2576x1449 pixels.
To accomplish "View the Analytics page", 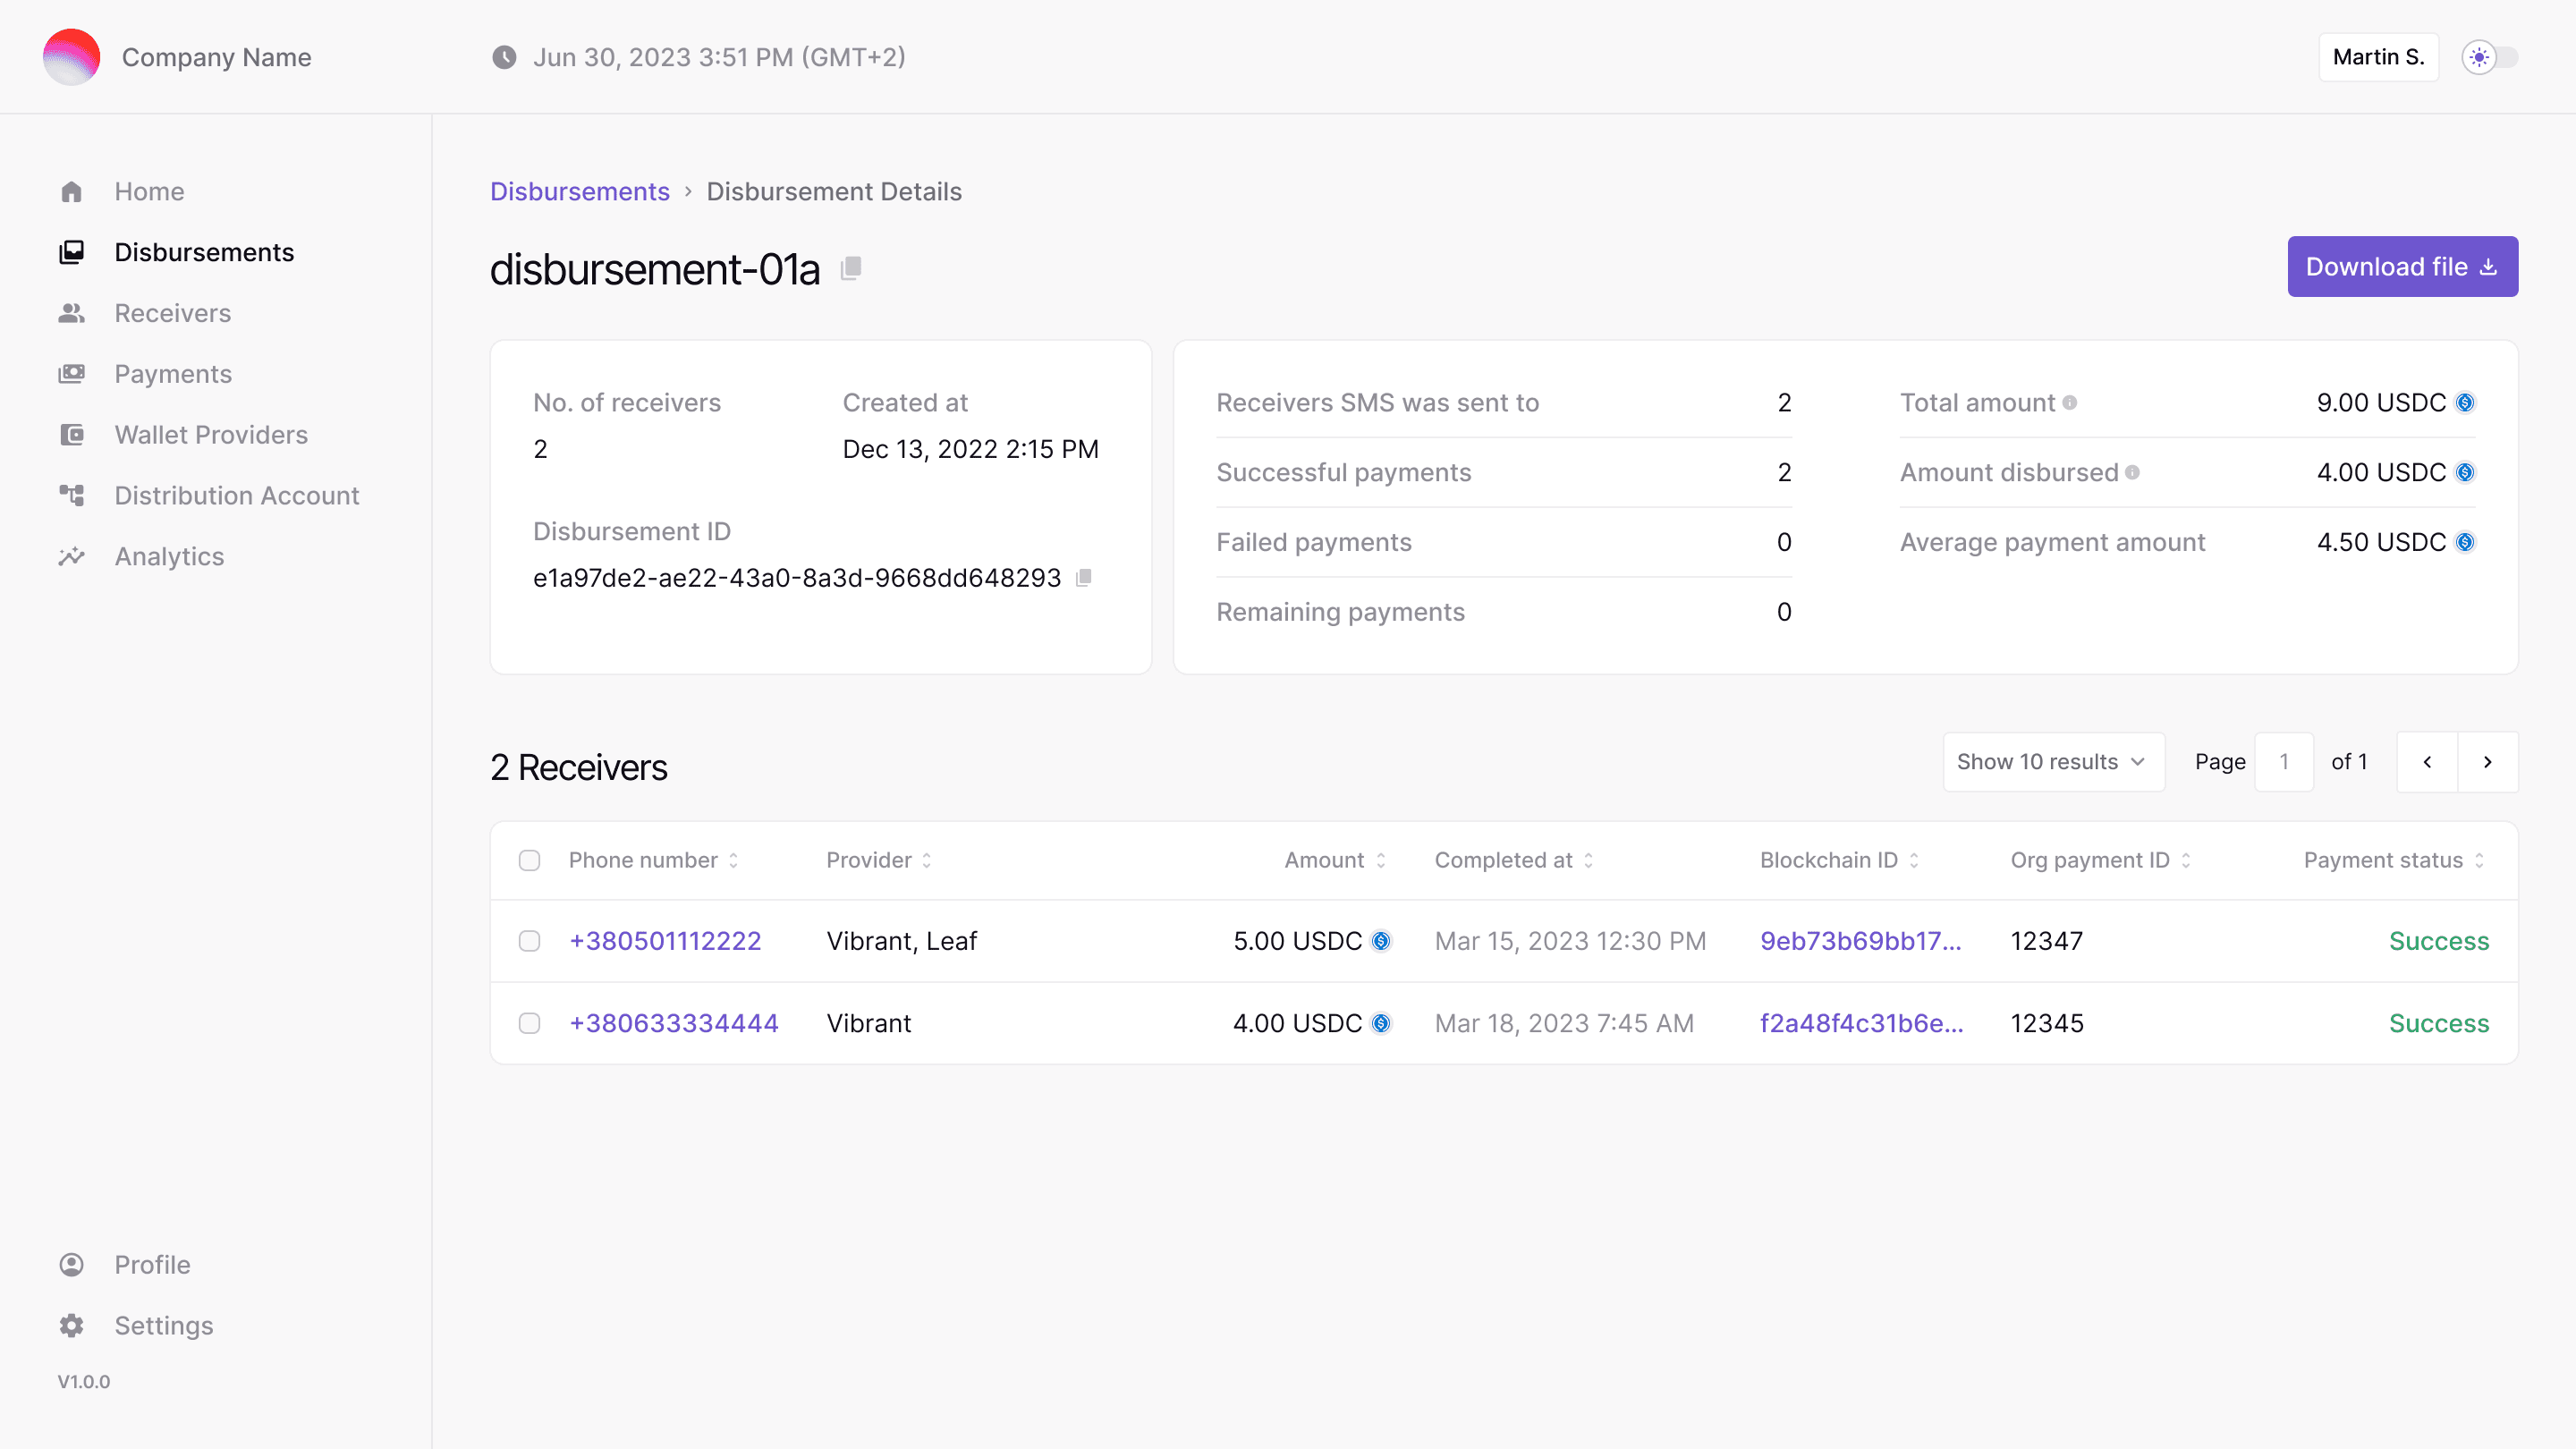I will point(169,556).
